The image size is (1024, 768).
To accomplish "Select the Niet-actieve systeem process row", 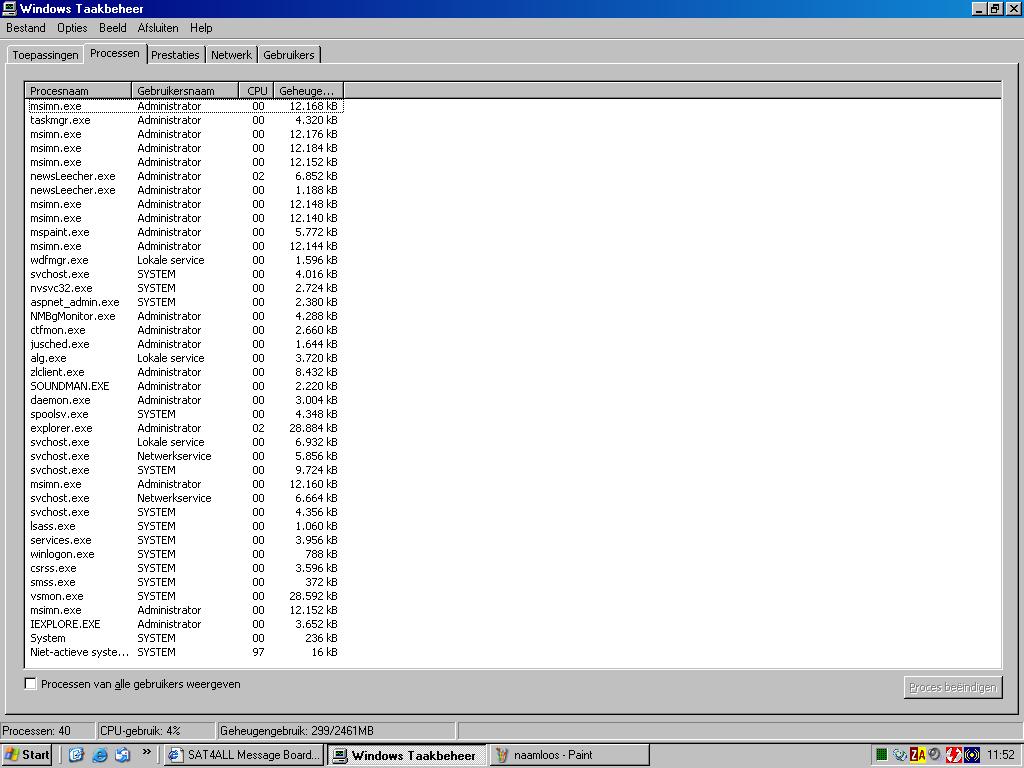I will (185, 652).
